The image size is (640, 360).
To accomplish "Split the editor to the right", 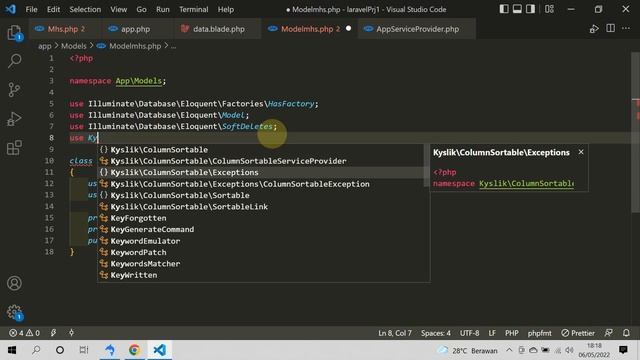I will [611, 28].
